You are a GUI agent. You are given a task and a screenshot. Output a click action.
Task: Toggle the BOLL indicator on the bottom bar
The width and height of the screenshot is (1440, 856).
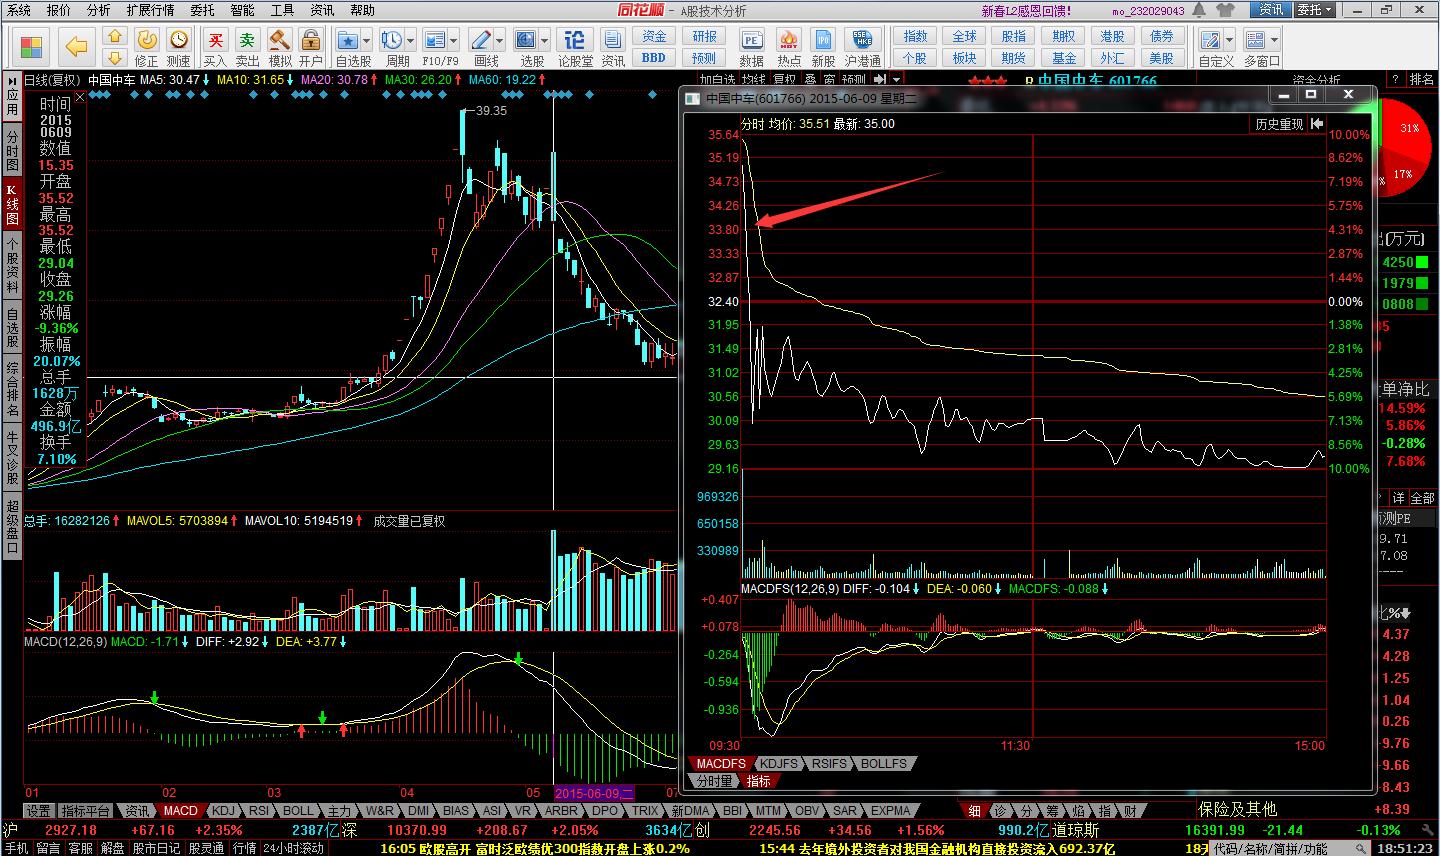pos(298,811)
